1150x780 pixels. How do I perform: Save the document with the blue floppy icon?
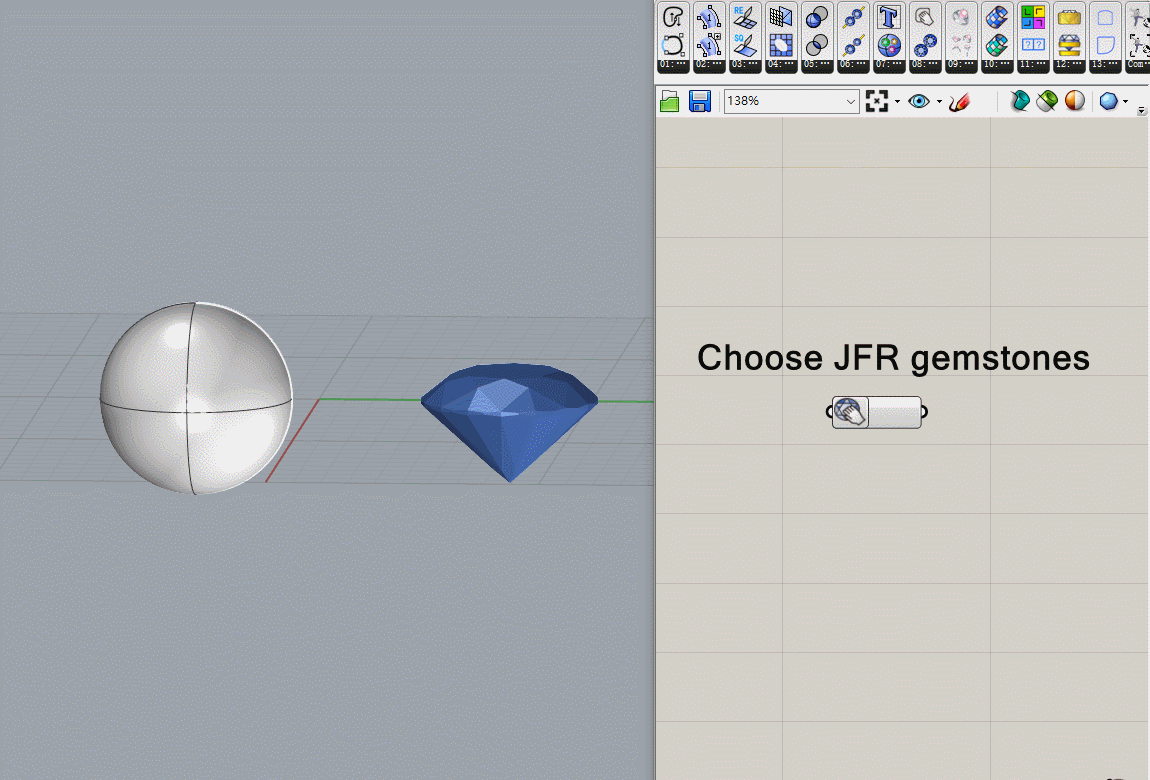pos(700,101)
